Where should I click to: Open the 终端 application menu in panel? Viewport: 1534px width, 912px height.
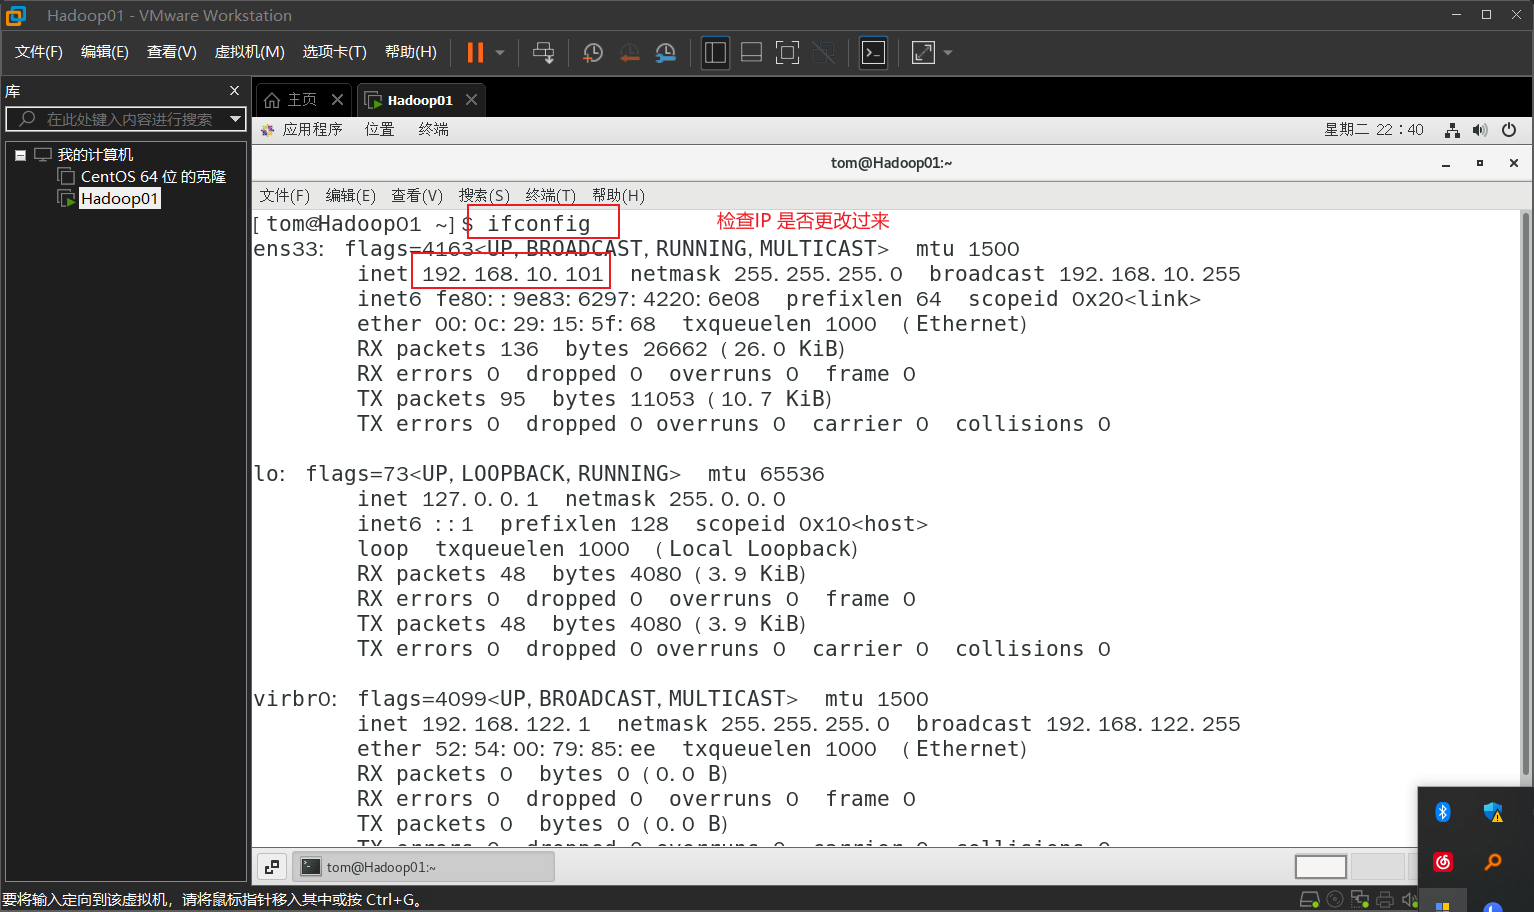tap(434, 130)
